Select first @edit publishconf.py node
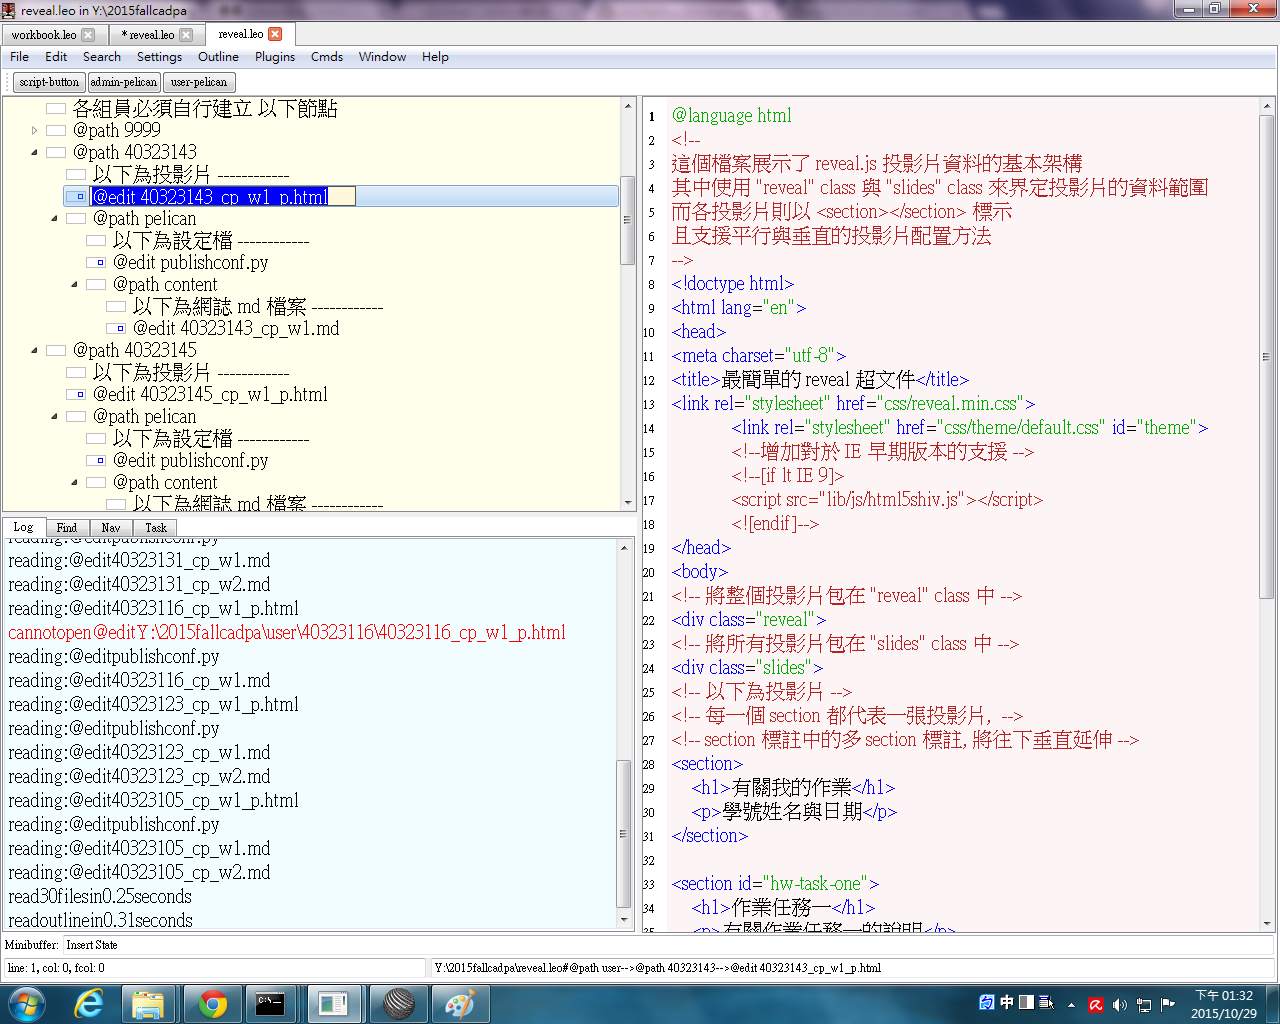Viewport: 1280px width, 1024px height. coord(190,262)
